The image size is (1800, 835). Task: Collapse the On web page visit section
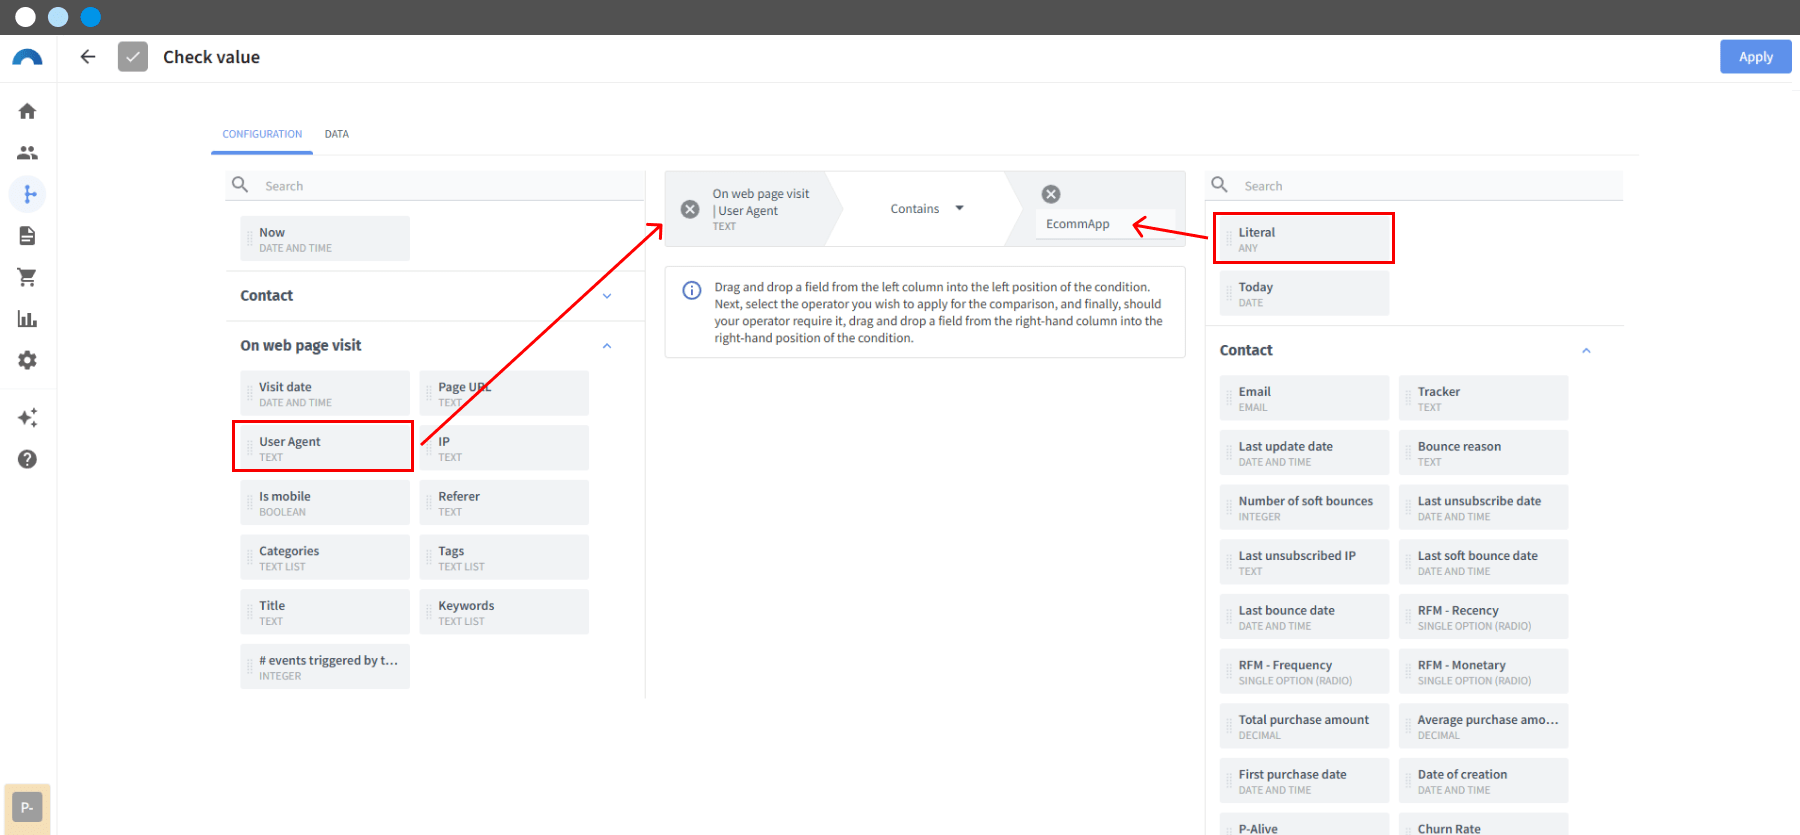pos(607,346)
